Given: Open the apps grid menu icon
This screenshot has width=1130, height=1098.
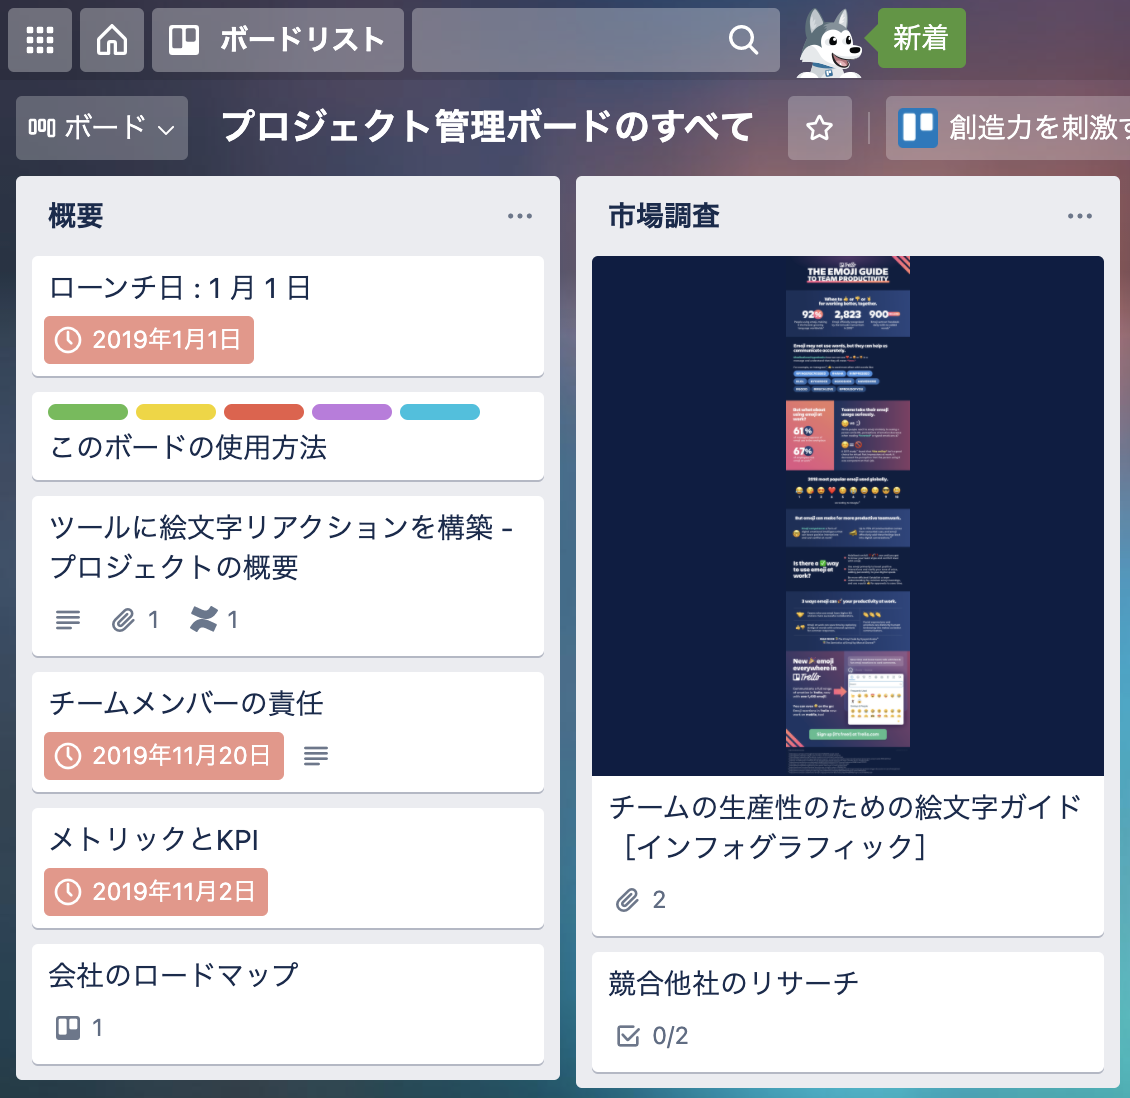Looking at the screenshot, I should [40, 40].
